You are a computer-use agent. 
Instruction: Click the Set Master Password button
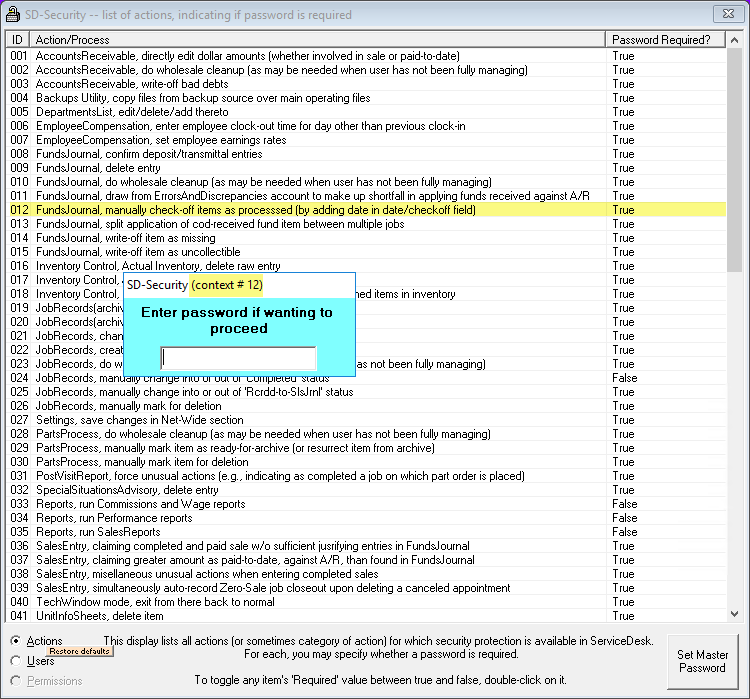pos(701,662)
